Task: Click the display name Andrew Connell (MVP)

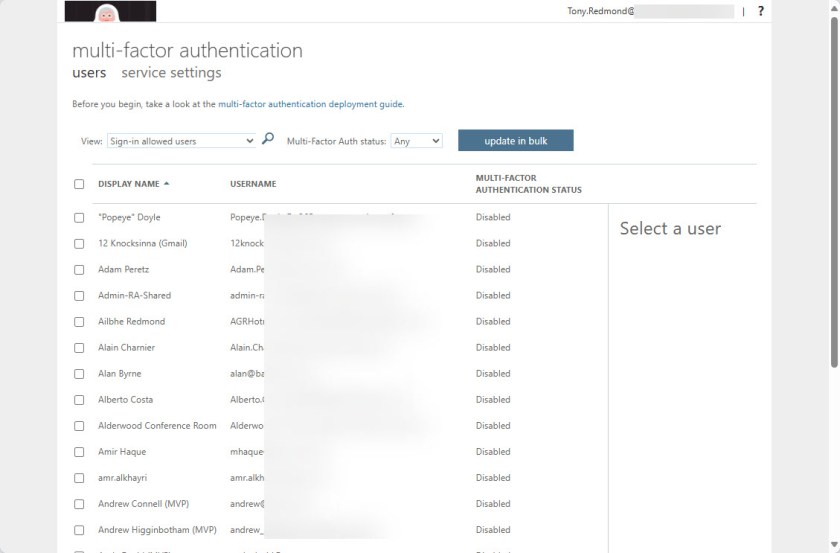Action: point(144,504)
